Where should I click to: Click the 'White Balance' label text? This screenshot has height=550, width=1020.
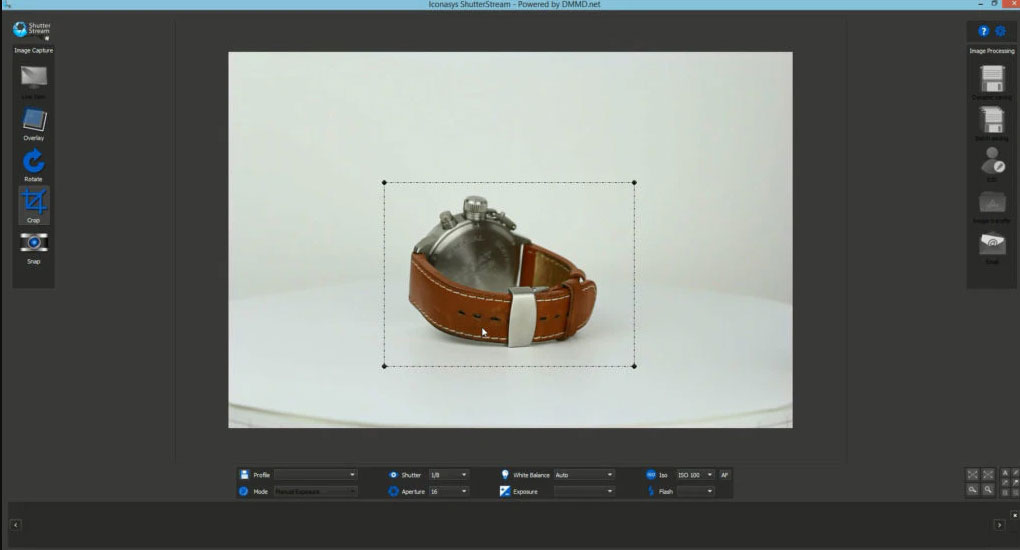(x=531, y=475)
